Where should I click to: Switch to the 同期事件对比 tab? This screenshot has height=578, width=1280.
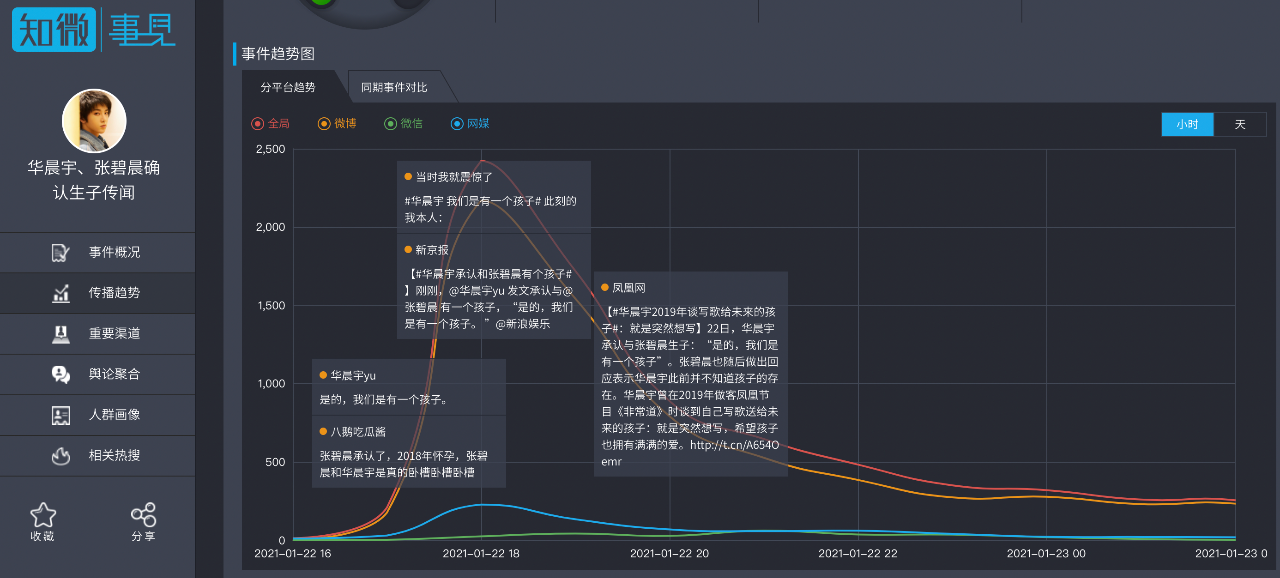[x=394, y=87]
